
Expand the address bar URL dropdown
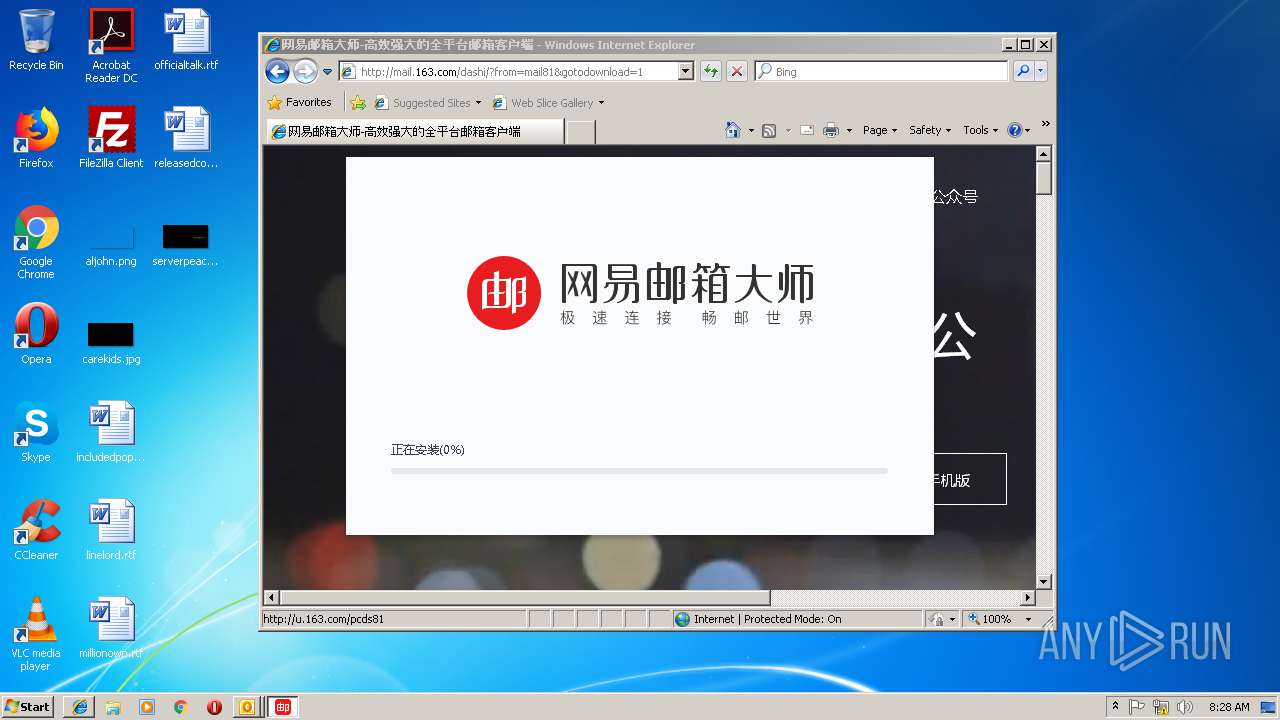686,71
